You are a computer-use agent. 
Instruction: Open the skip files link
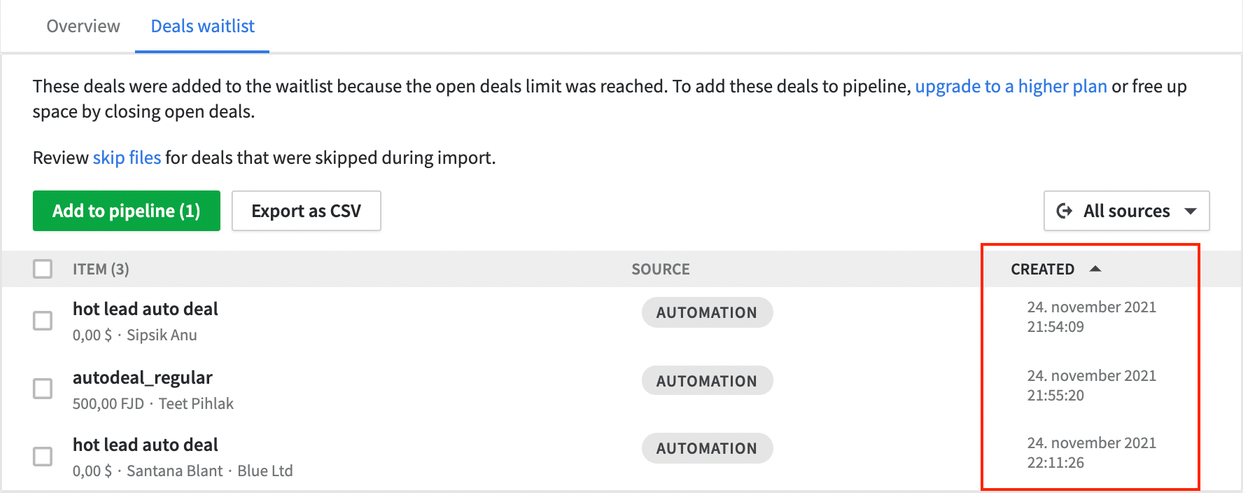tap(127, 158)
